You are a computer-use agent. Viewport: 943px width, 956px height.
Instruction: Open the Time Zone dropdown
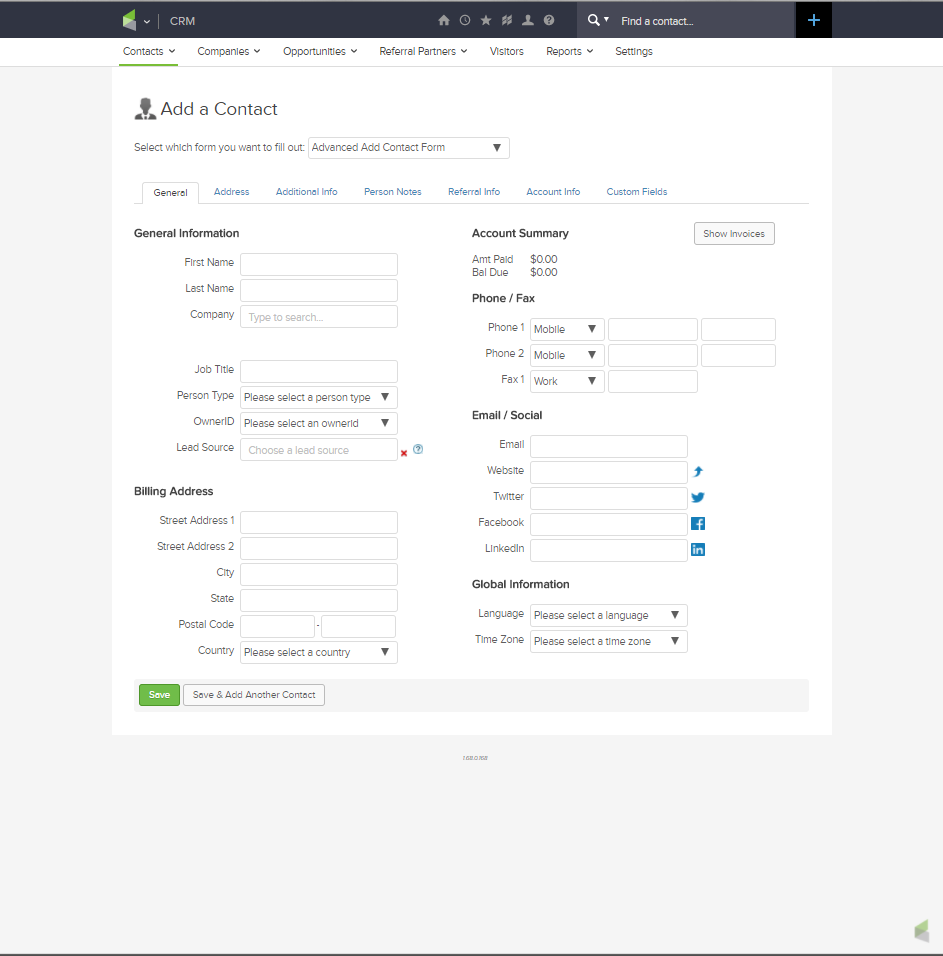[x=608, y=641]
